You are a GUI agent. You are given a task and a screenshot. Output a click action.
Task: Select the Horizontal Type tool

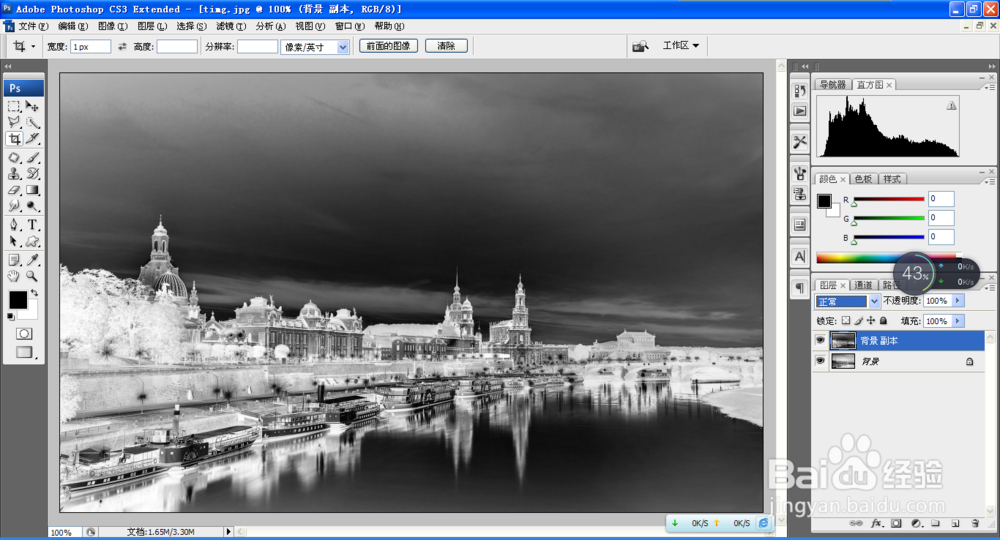tap(32, 224)
